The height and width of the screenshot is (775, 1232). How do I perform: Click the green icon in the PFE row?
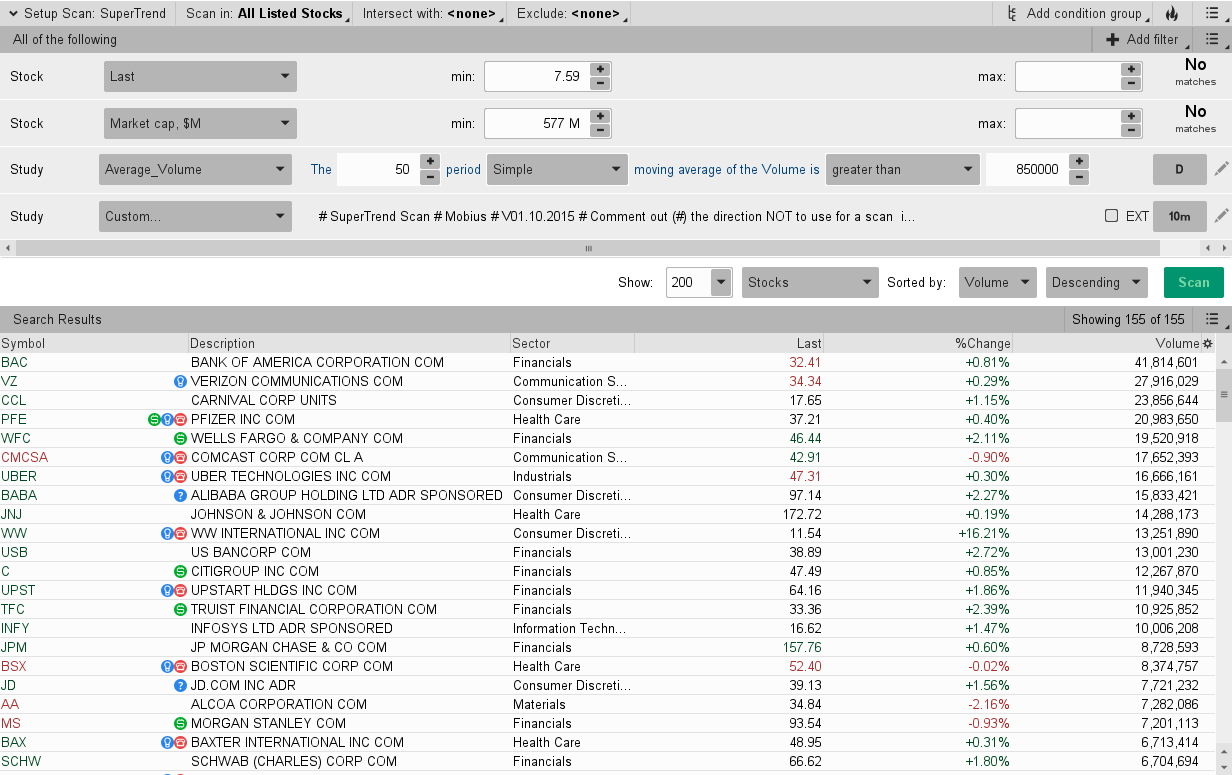pos(154,419)
